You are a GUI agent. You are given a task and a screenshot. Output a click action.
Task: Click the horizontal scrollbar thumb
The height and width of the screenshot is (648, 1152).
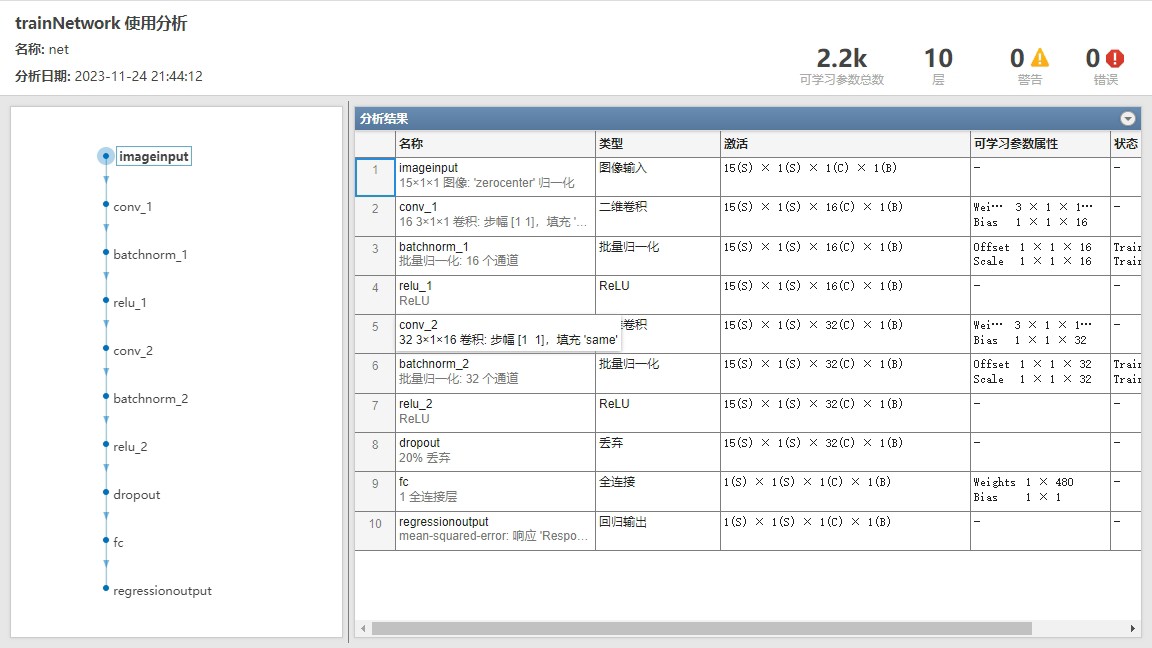(x=702, y=628)
